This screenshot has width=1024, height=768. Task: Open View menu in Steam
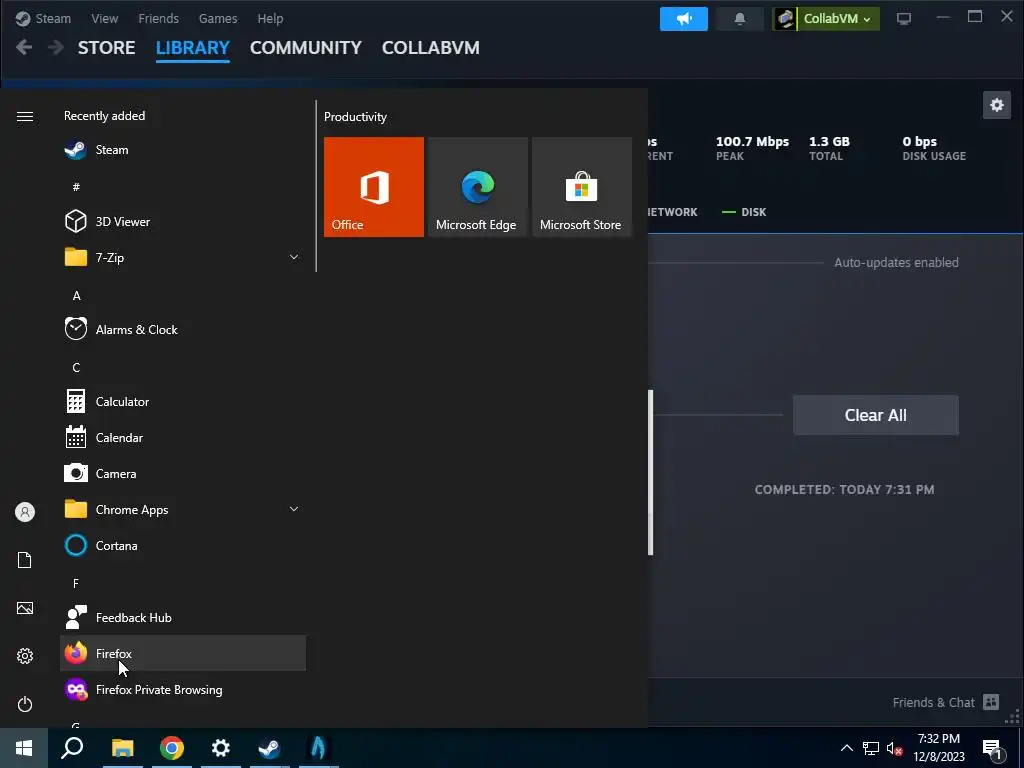tap(104, 18)
